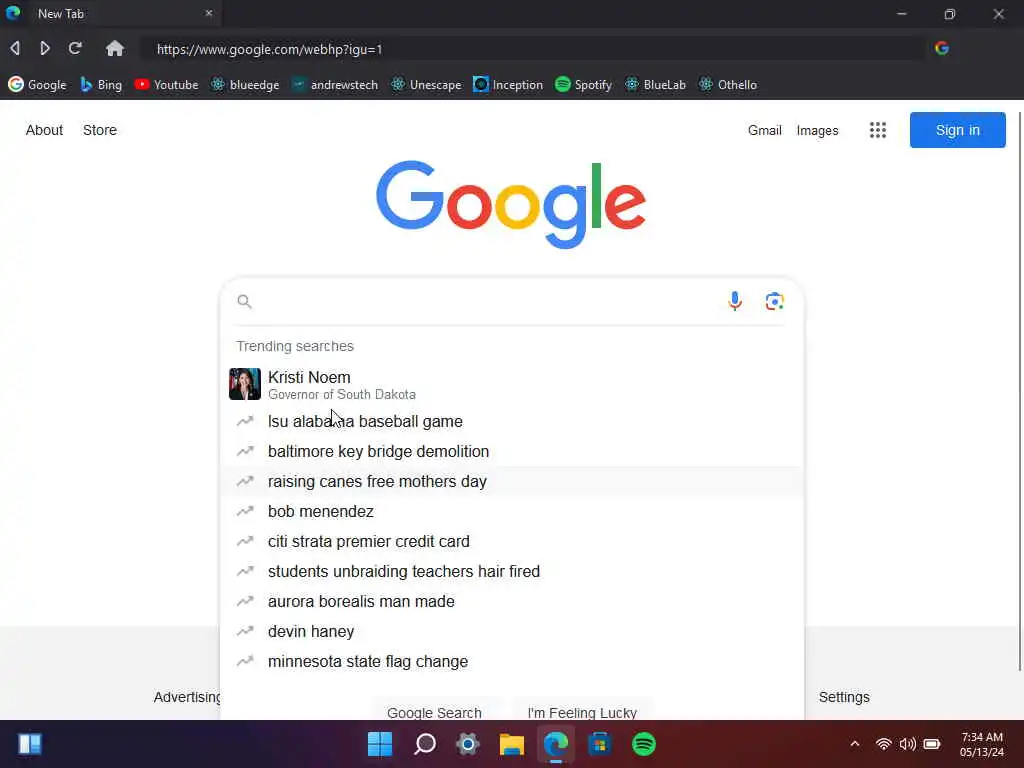
Task: Open Gmail link
Action: pyautogui.click(x=765, y=130)
